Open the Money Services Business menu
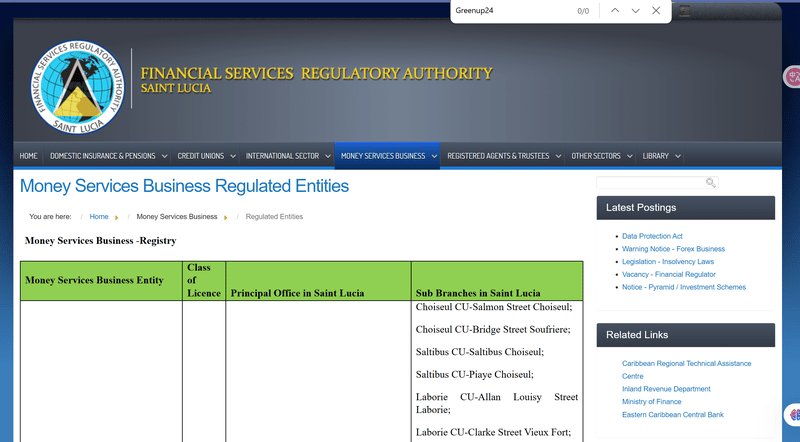This screenshot has width=800, height=442. click(x=383, y=156)
